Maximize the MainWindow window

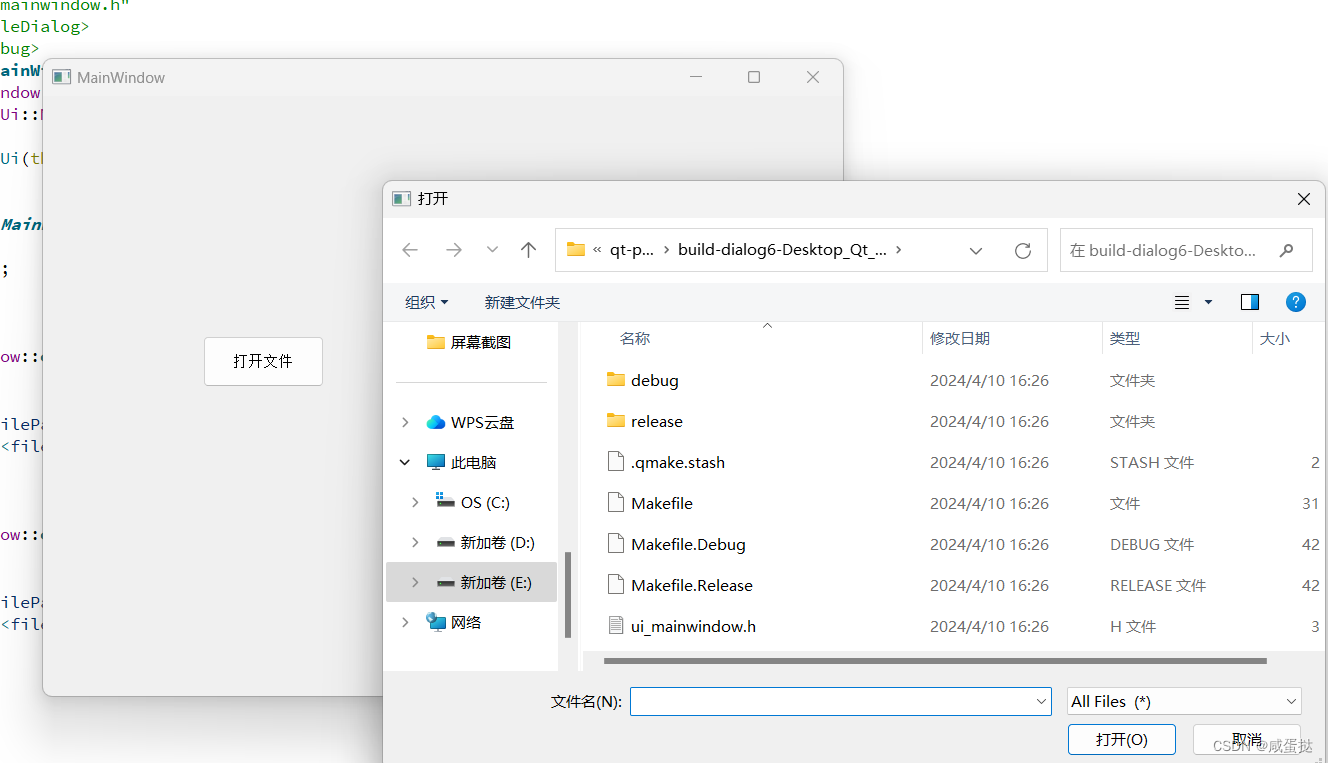pyautogui.click(x=754, y=77)
